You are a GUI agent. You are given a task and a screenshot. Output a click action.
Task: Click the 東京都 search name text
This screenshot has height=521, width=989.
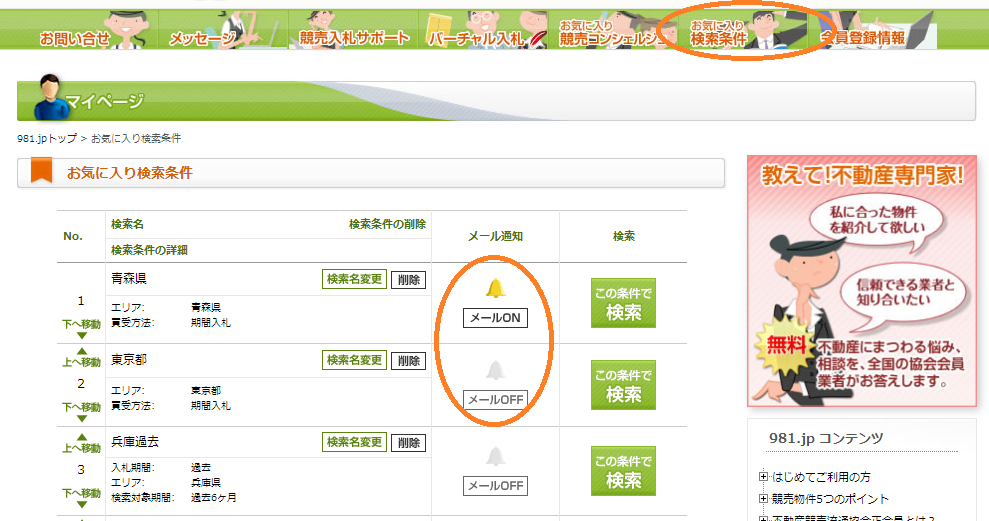pos(129,360)
